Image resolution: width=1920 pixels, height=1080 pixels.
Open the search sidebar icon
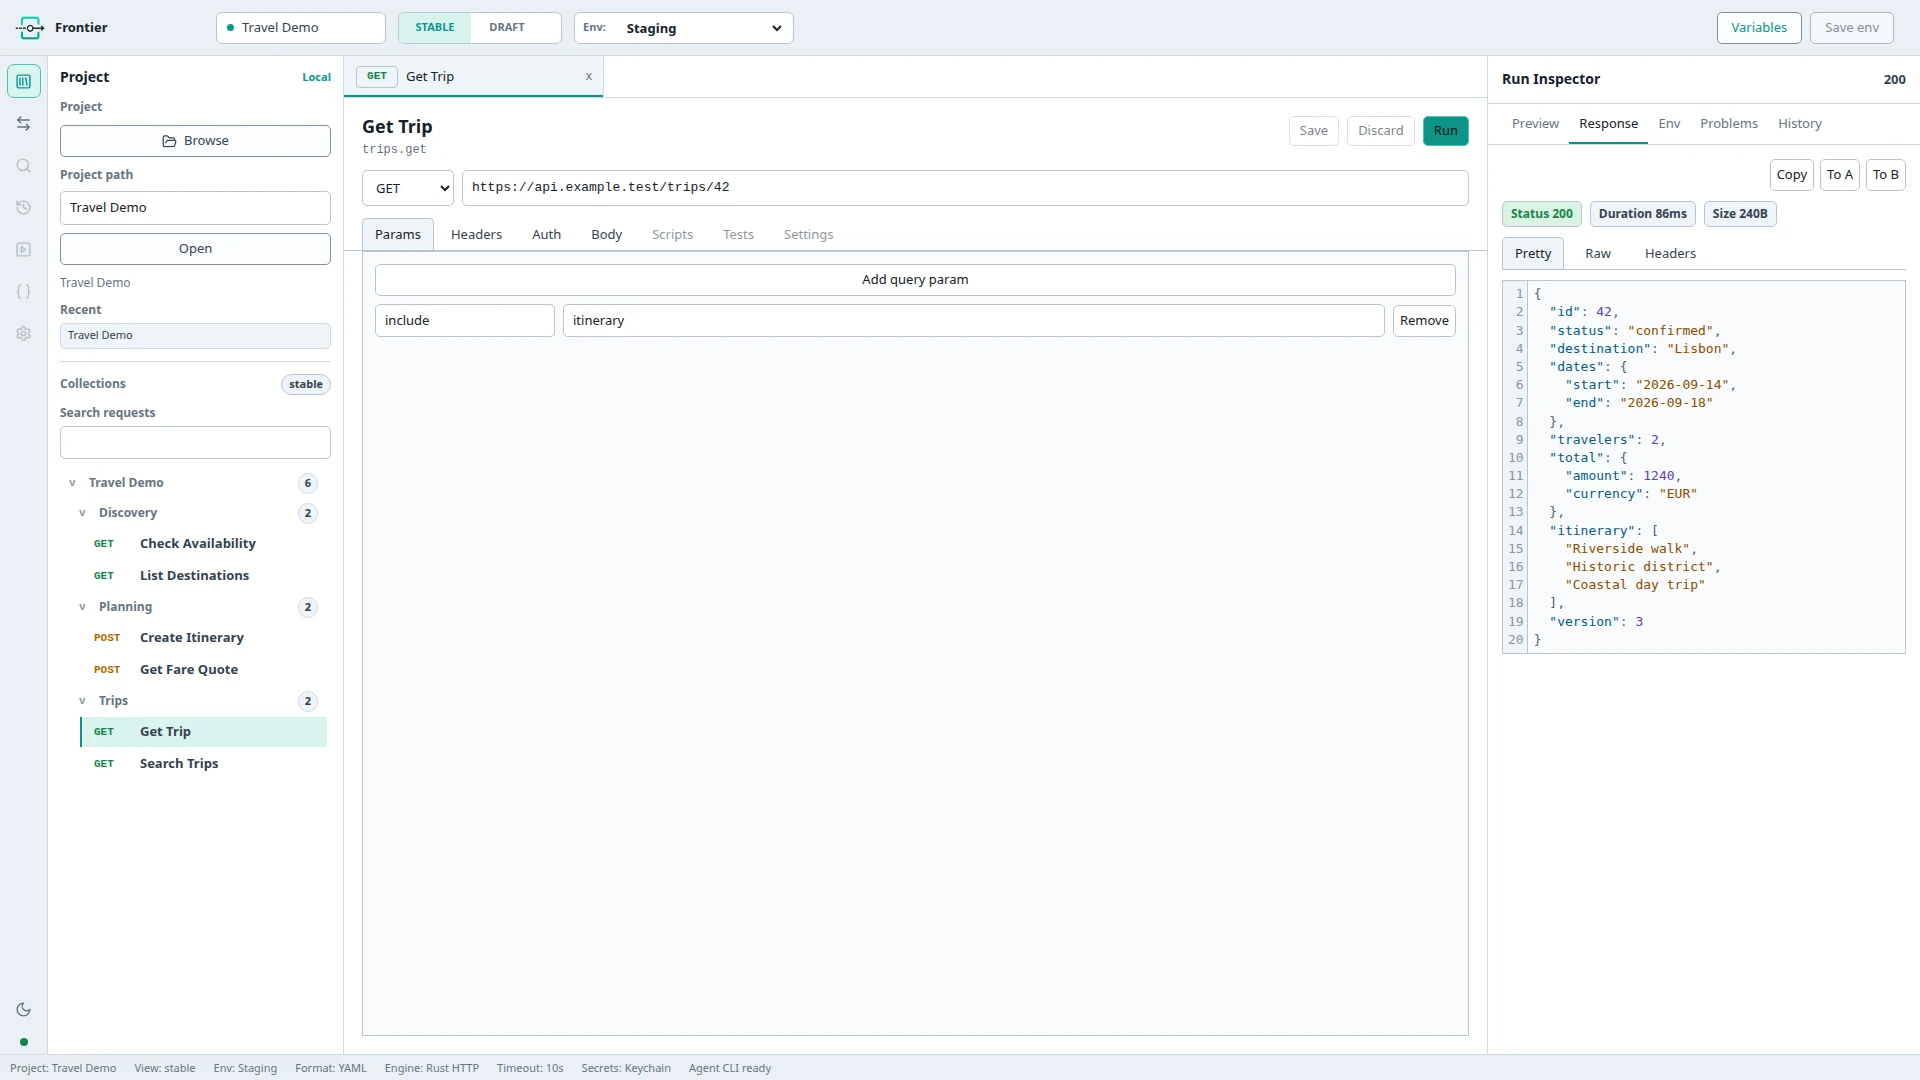pyautogui.click(x=24, y=165)
